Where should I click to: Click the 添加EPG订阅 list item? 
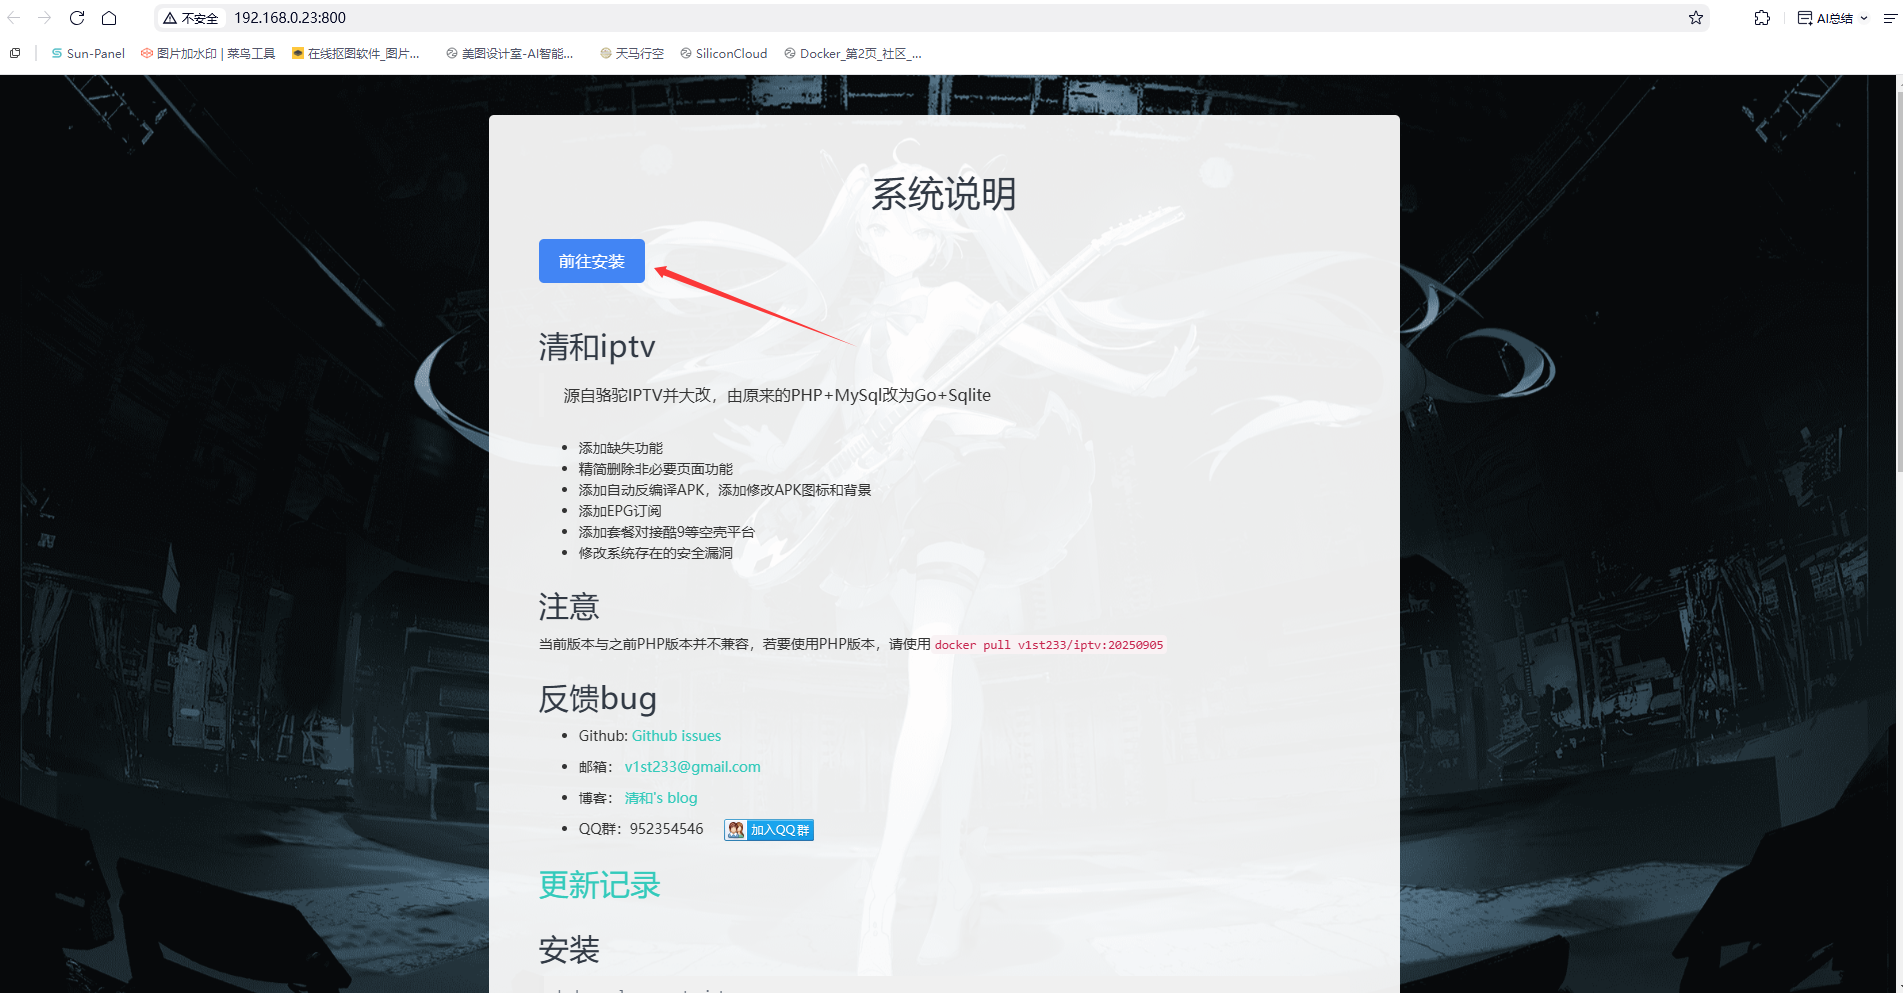(x=620, y=511)
